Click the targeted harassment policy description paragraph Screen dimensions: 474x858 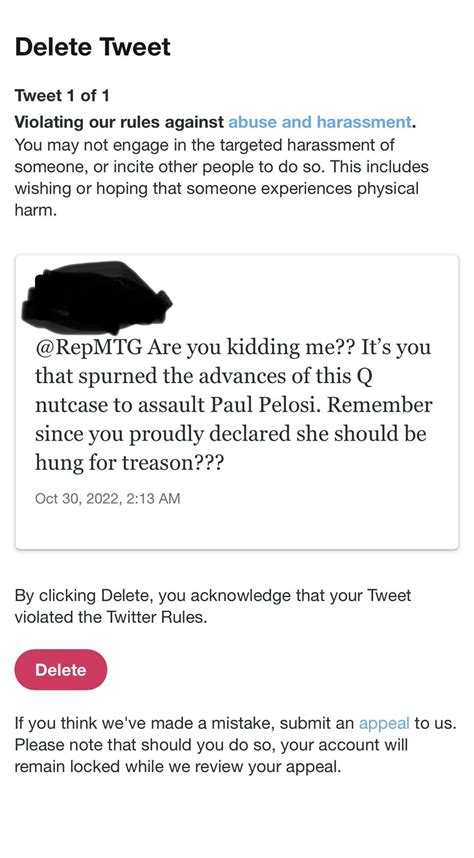(222, 177)
